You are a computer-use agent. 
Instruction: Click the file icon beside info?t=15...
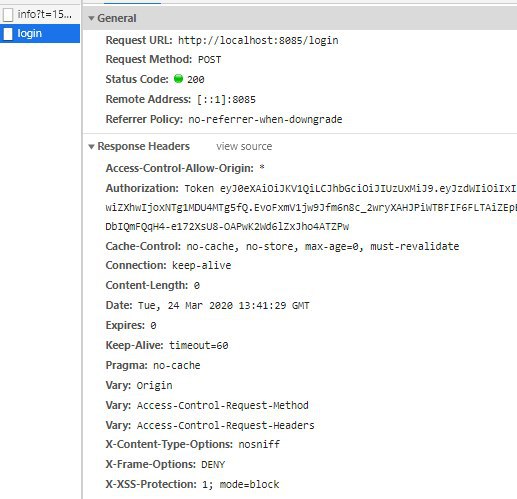(8, 15)
